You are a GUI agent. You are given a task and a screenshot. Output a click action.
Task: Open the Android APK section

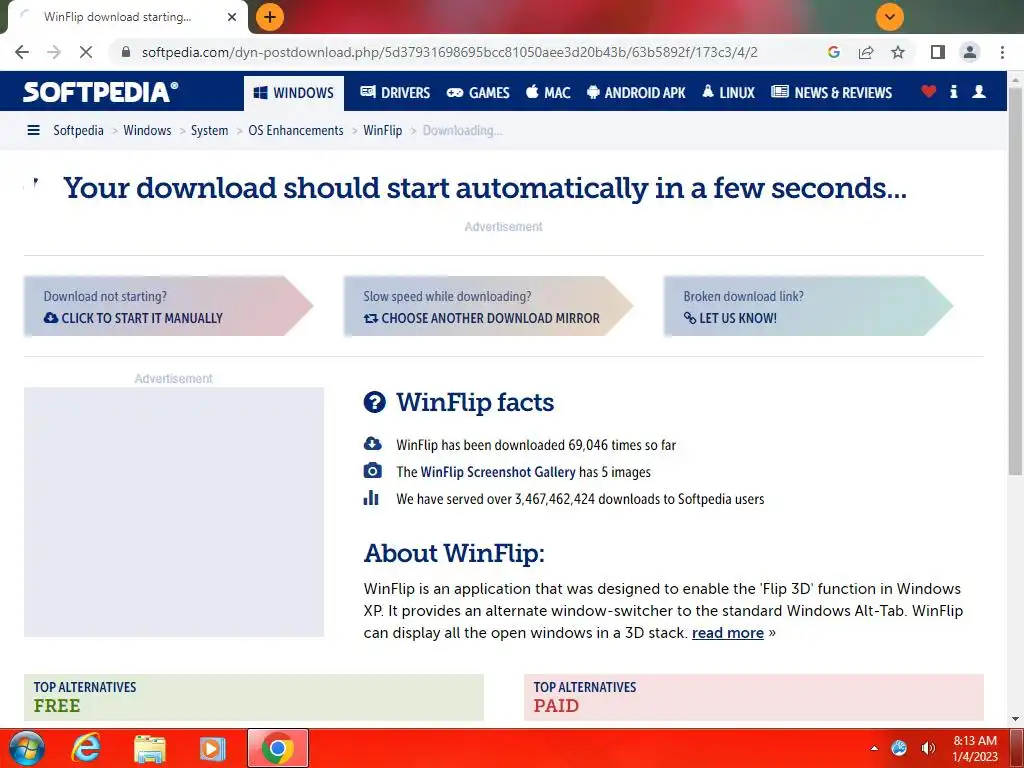click(636, 93)
